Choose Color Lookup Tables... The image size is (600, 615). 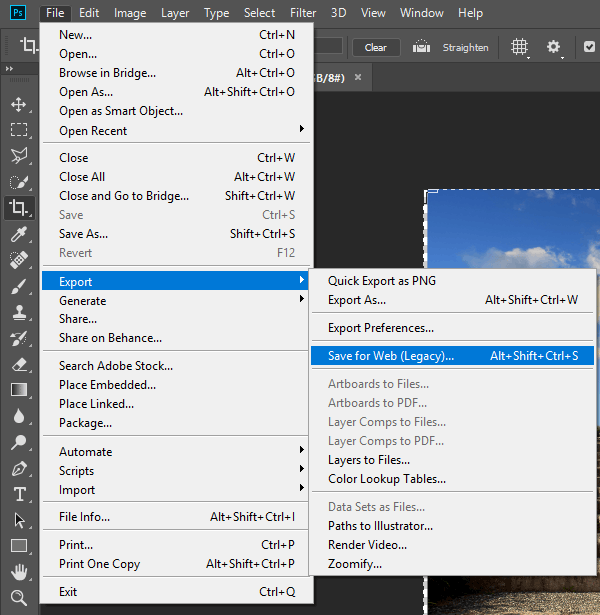point(453,479)
